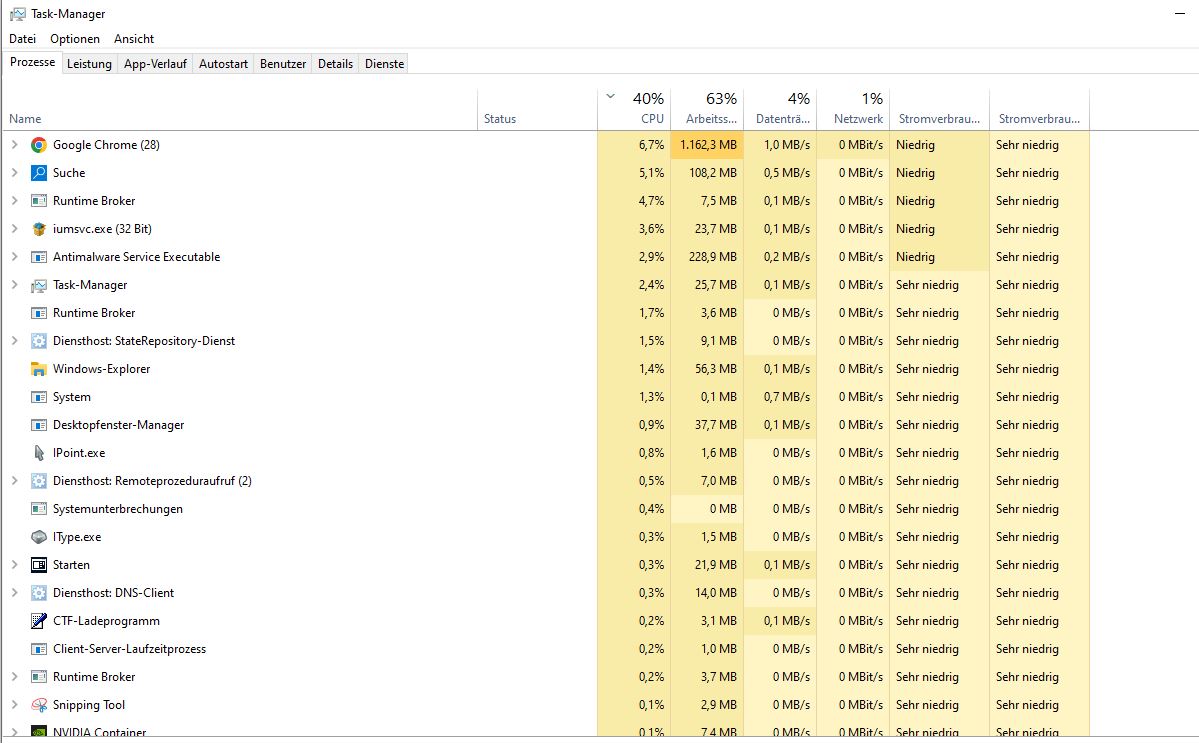This screenshot has width=1199, height=743.
Task: Click the Task-Manager process row icon
Action: click(x=39, y=285)
